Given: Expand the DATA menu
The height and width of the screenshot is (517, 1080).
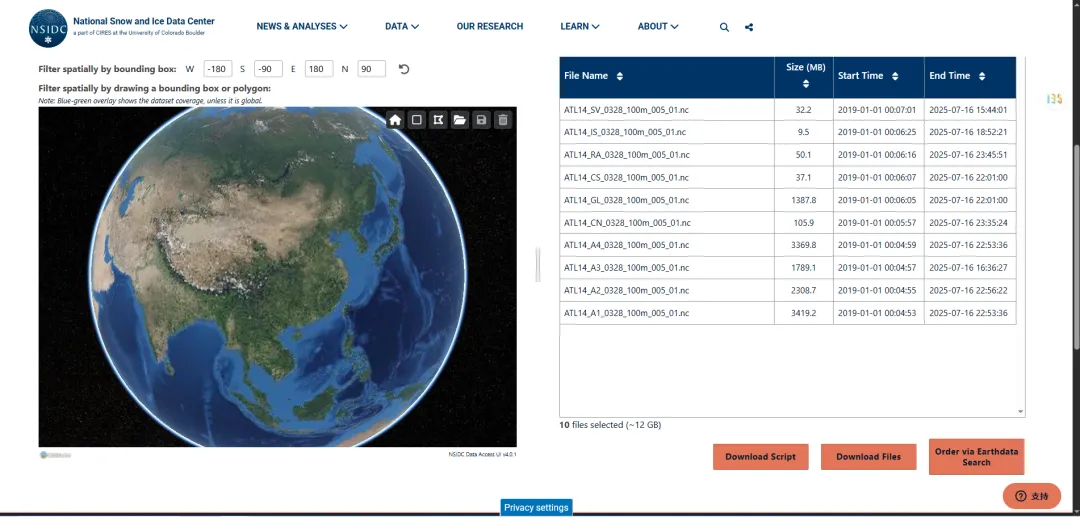Looking at the screenshot, I should point(402,26).
